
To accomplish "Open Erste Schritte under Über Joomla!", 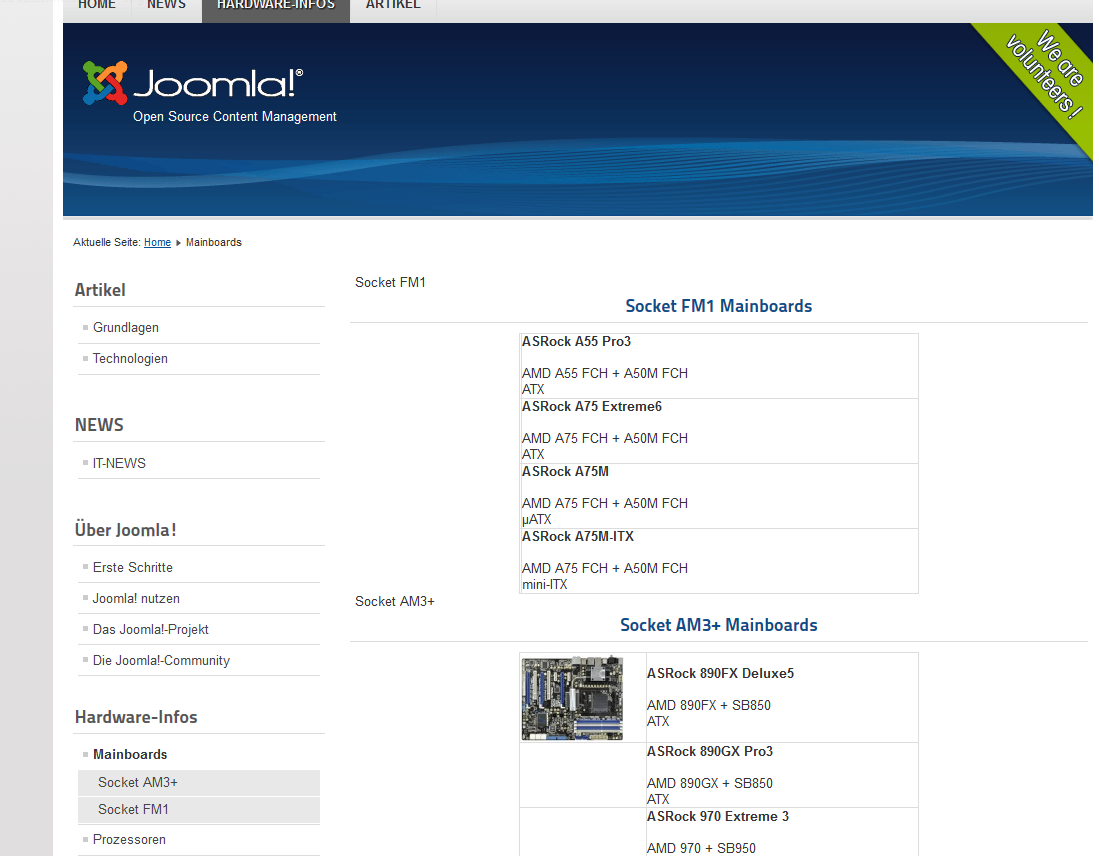I will (x=132, y=567).
